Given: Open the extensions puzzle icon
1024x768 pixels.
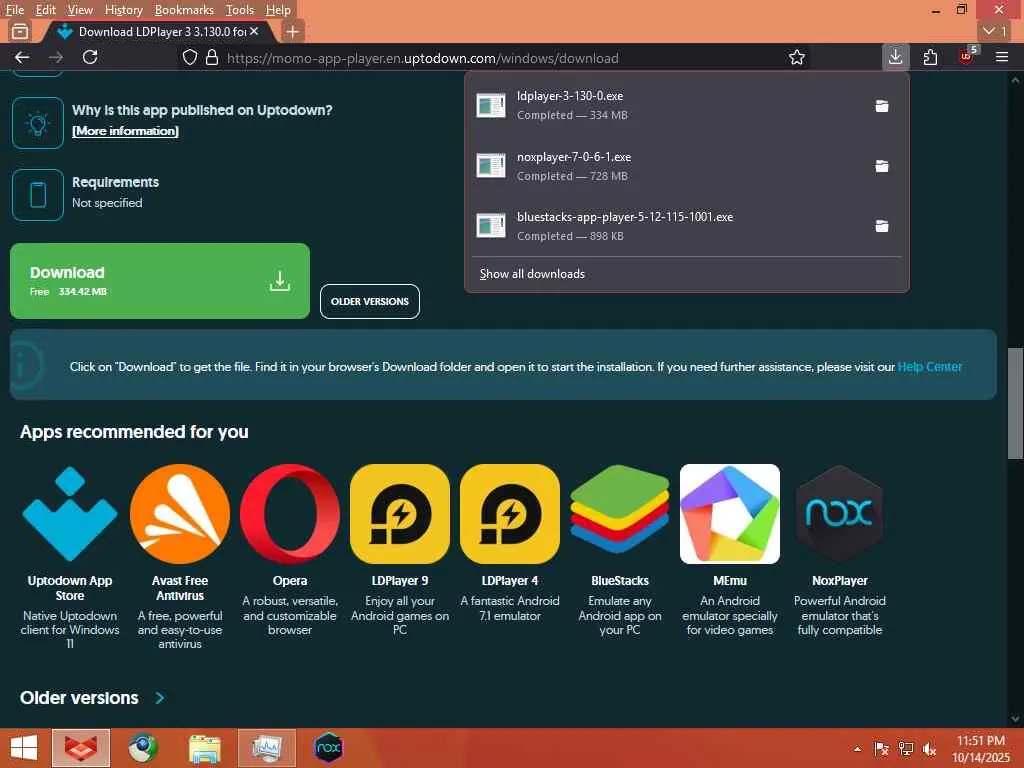Looking at the screenshot, I should pos(930,57).
